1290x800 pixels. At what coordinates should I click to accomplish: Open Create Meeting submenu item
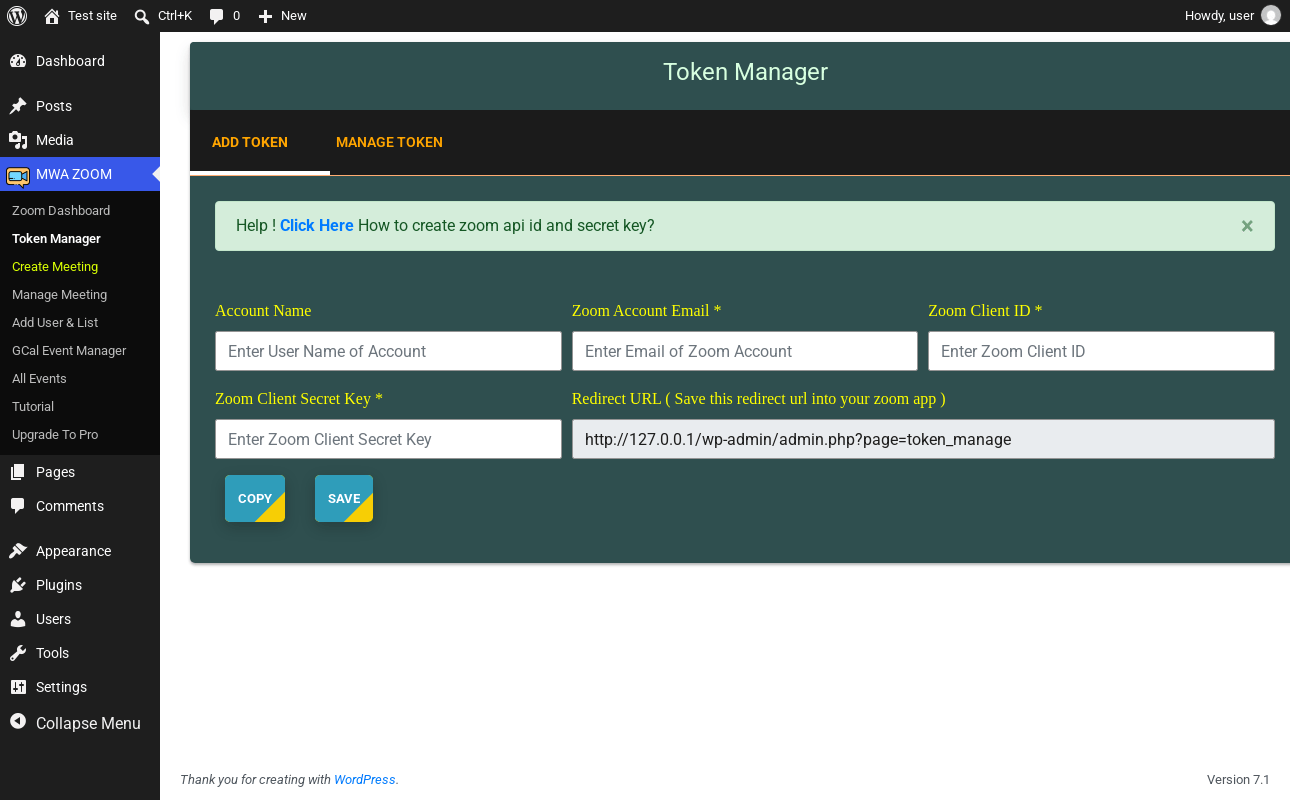point(55,267)
